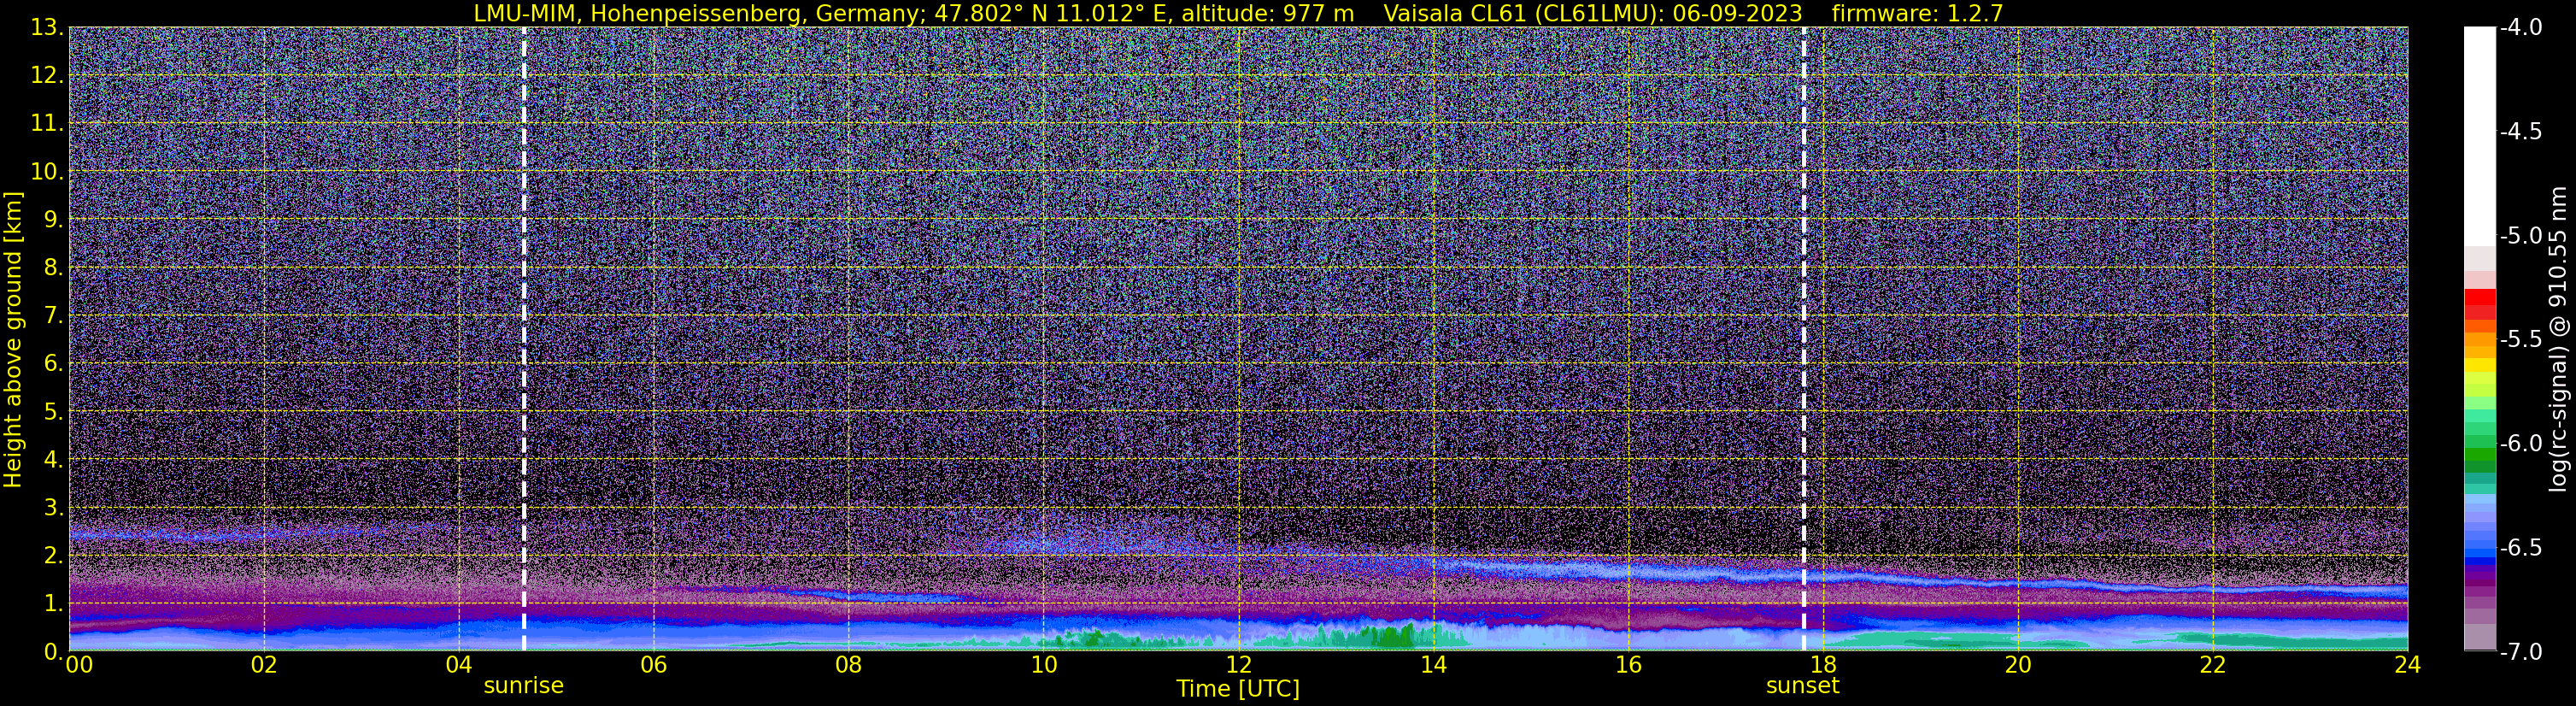The image size is (2576, 706).
Task: Click the '2.' height tick label
Action: coord(53,556)
